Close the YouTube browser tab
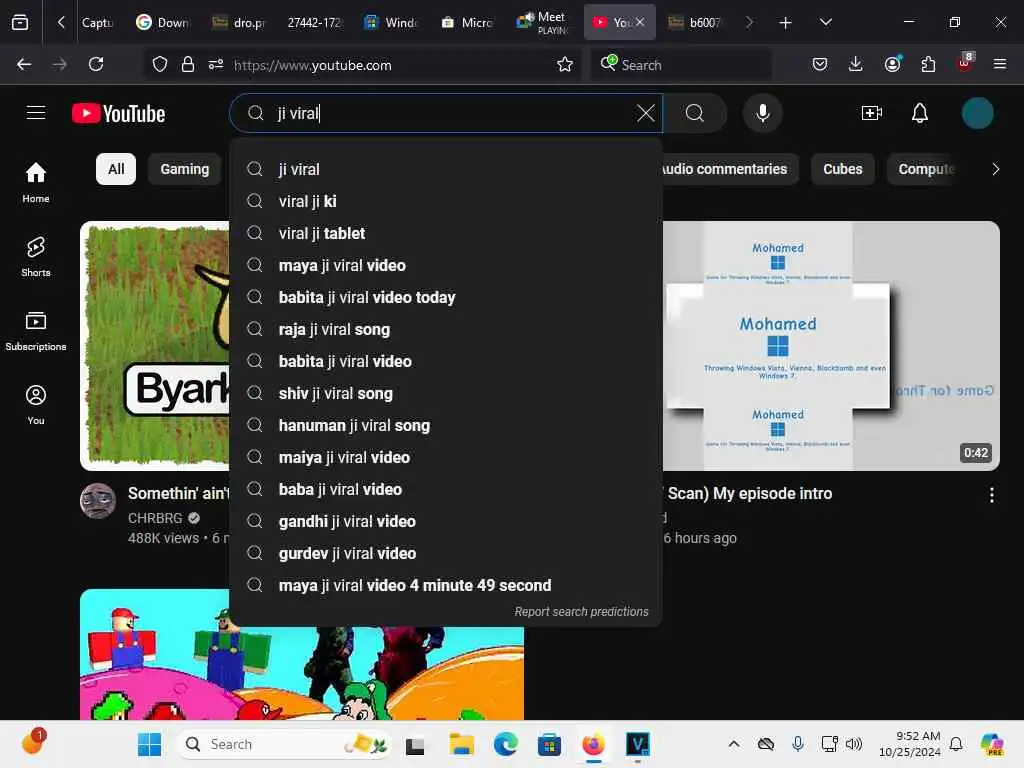Image resolution: width=1024 pixels, height=768 pixels. [640, 22]
